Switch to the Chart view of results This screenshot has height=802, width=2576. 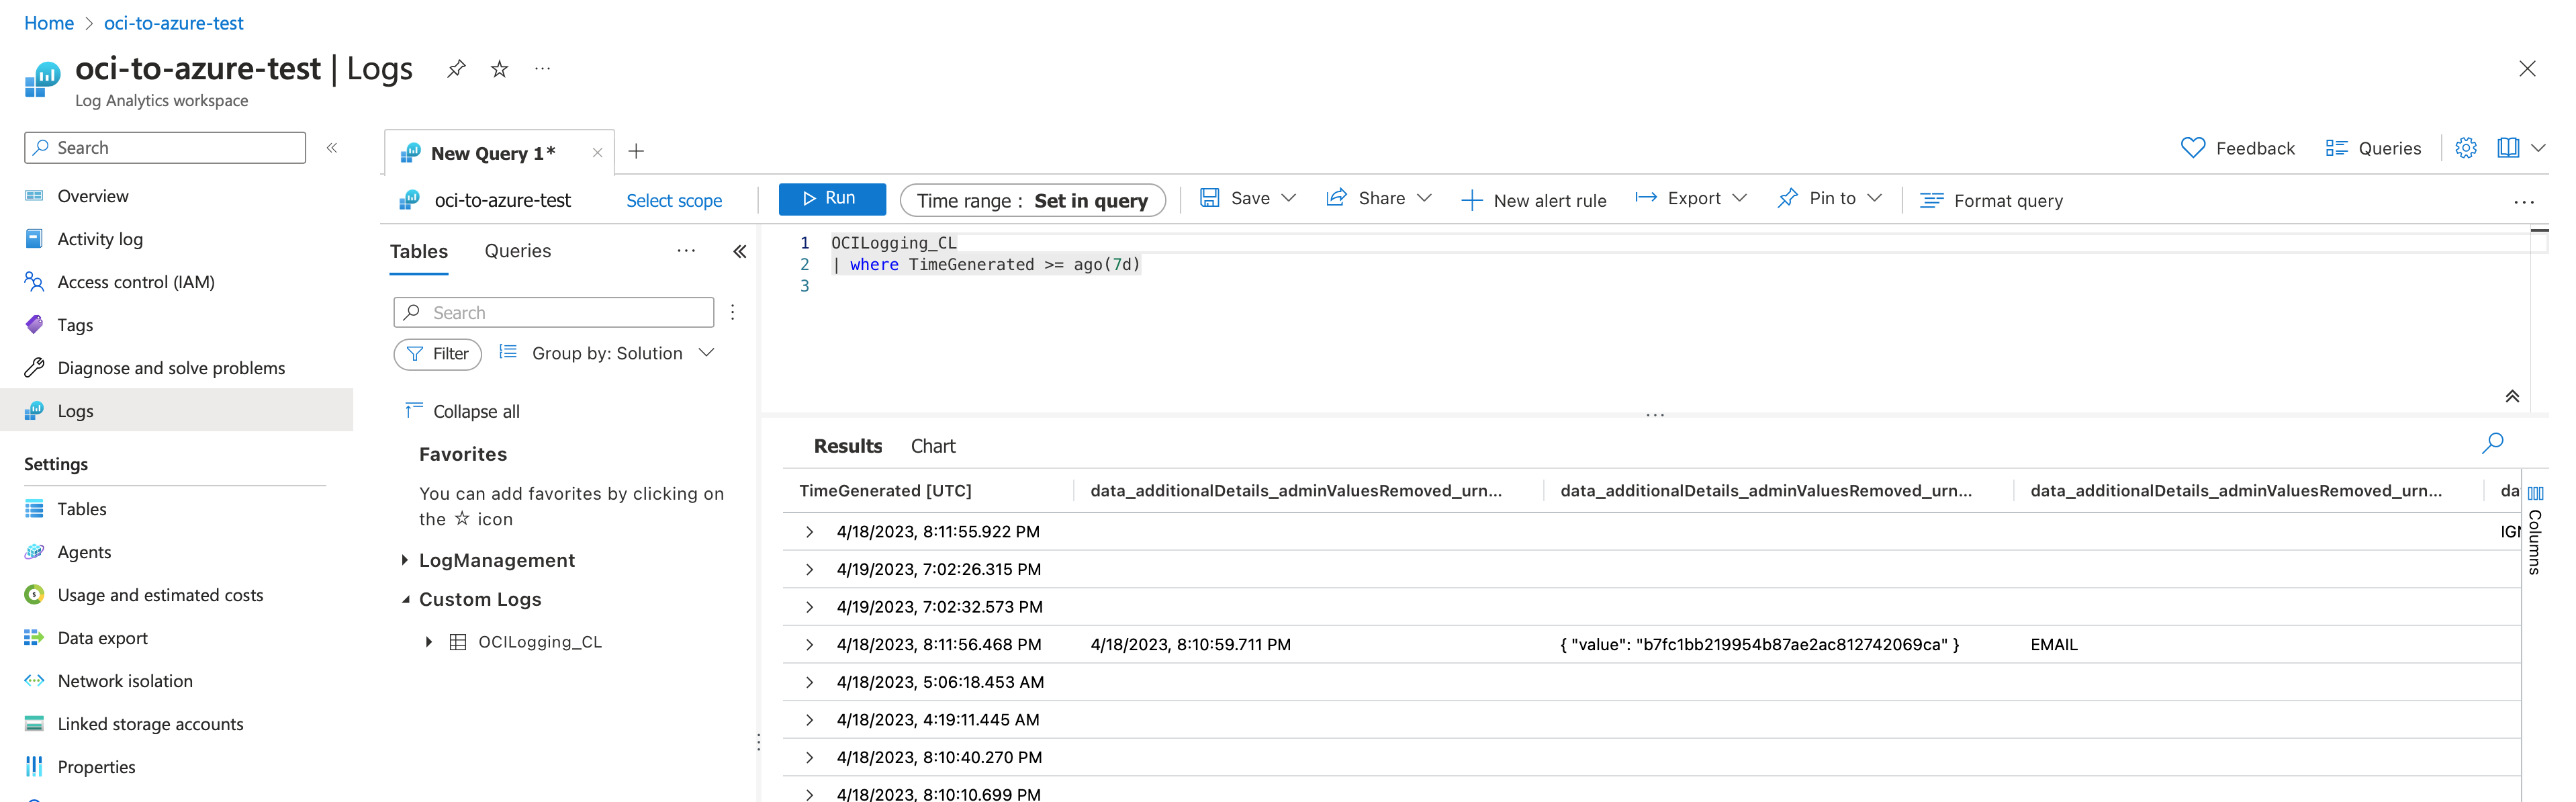pos(932,445)
